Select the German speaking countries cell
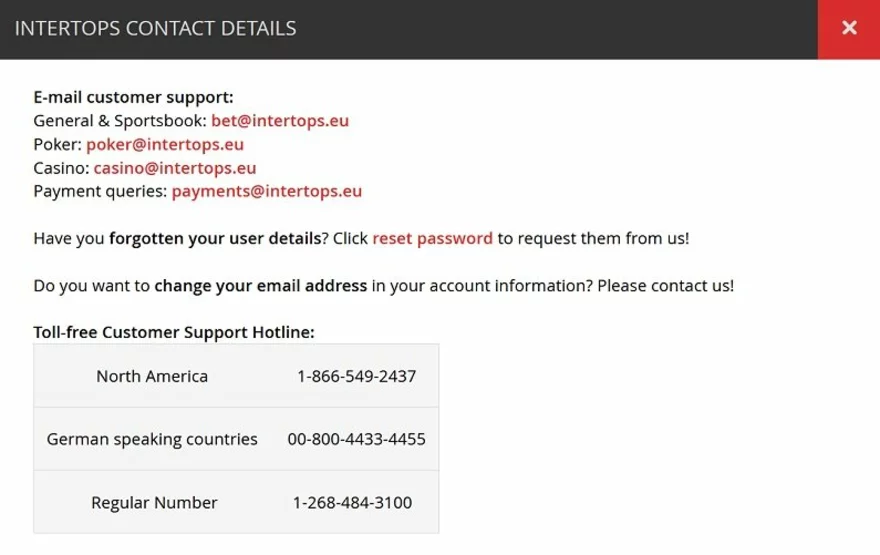This screenshot has width=880, height=555. [x=152, y=439]
